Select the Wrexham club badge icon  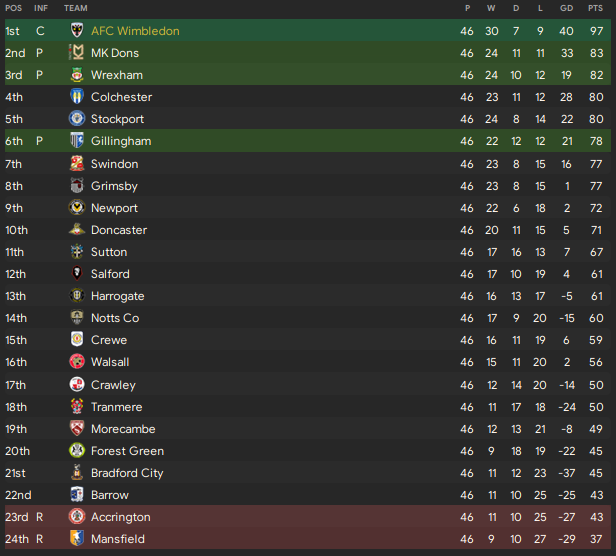click(77, 75)
